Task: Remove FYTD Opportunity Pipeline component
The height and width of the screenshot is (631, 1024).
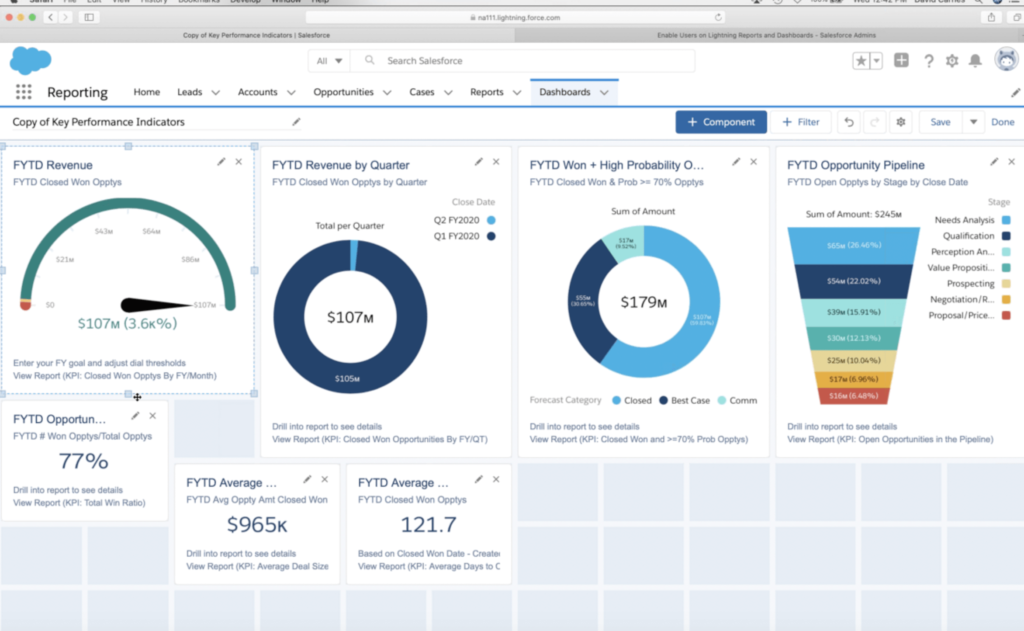Action: 1012,161
